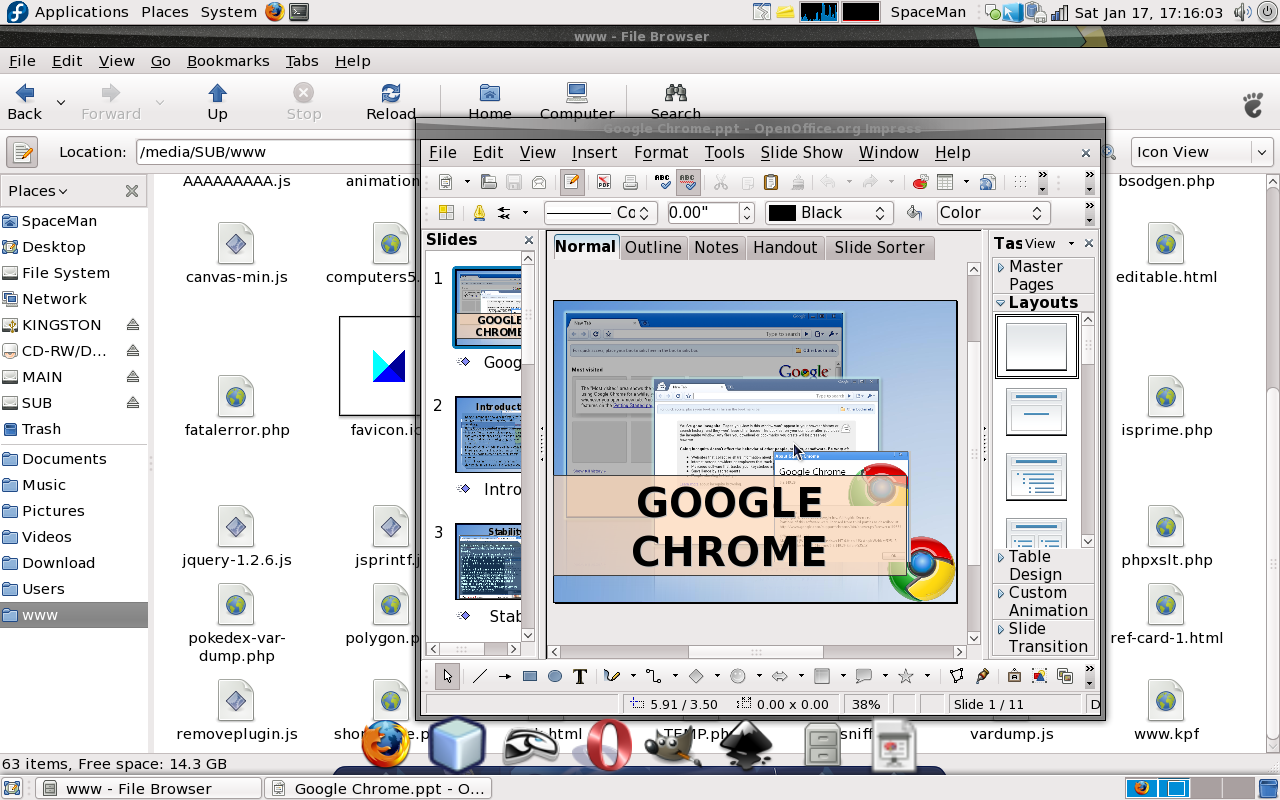Open Slide Show menu in Impress

[x=801, y=152]
